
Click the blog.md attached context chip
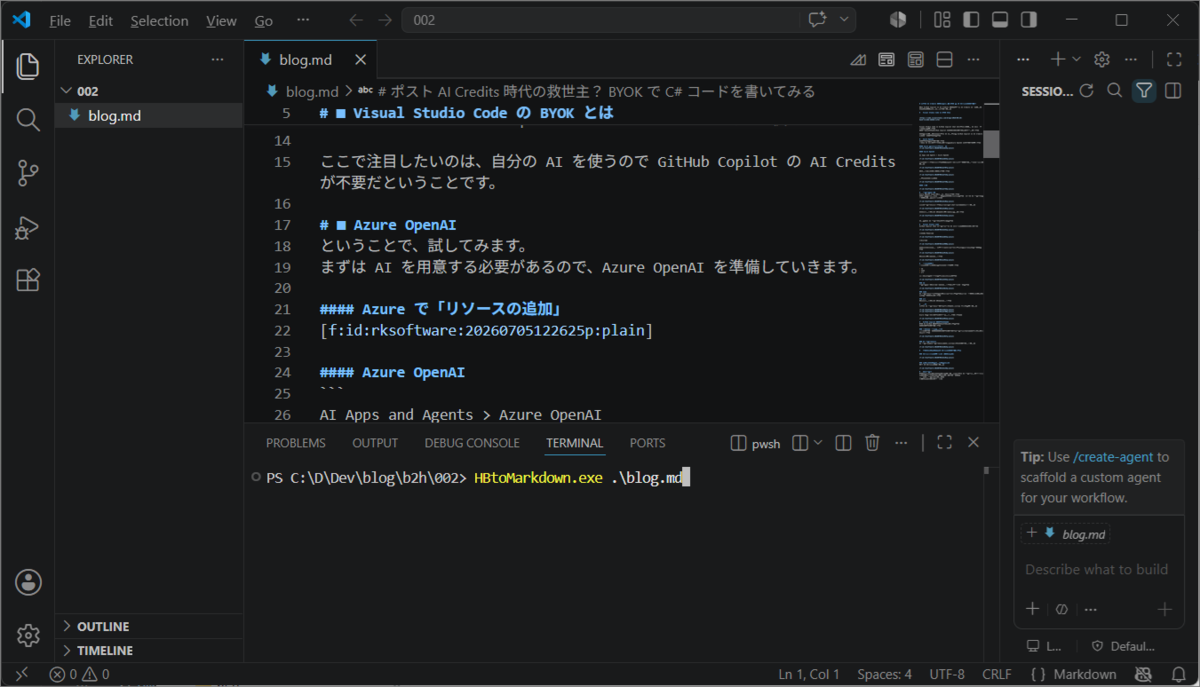[x=1066, y=534]
